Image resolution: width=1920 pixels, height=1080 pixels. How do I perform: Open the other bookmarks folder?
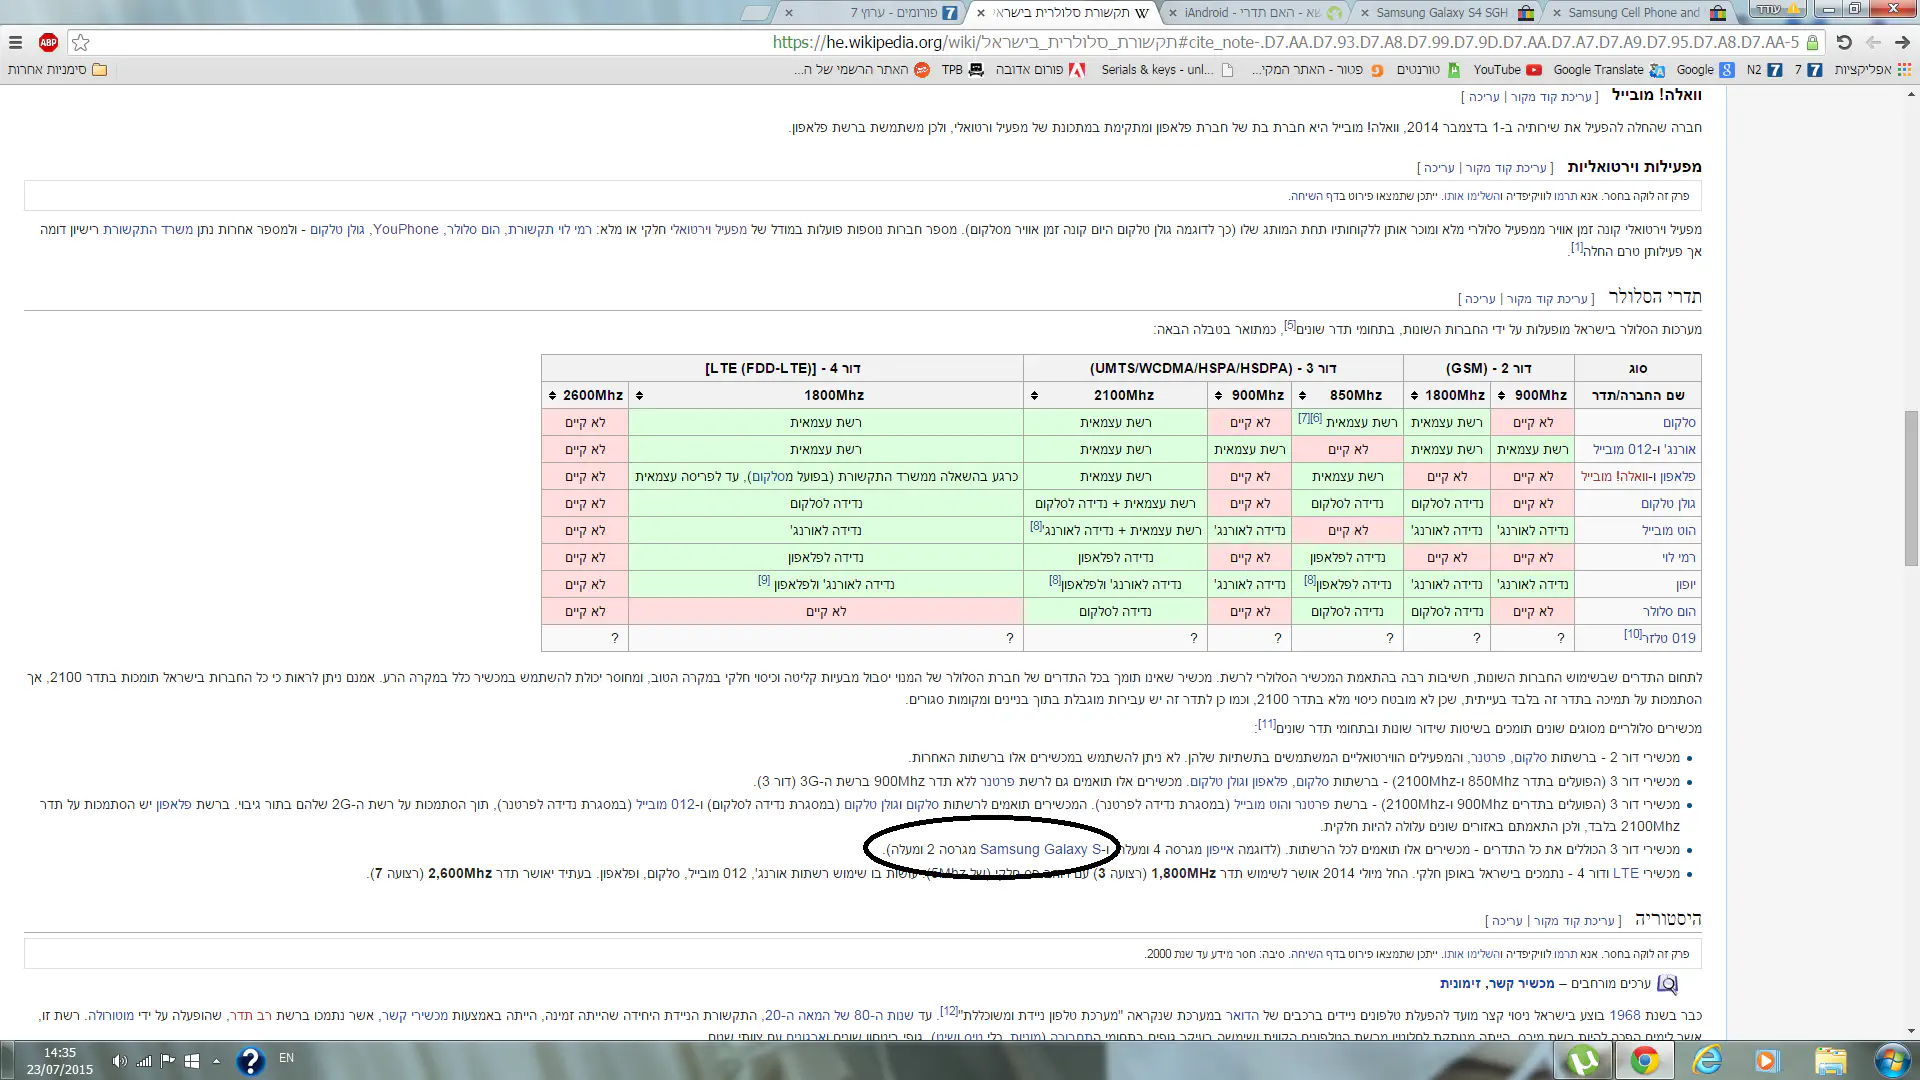[x=58, y=70]
